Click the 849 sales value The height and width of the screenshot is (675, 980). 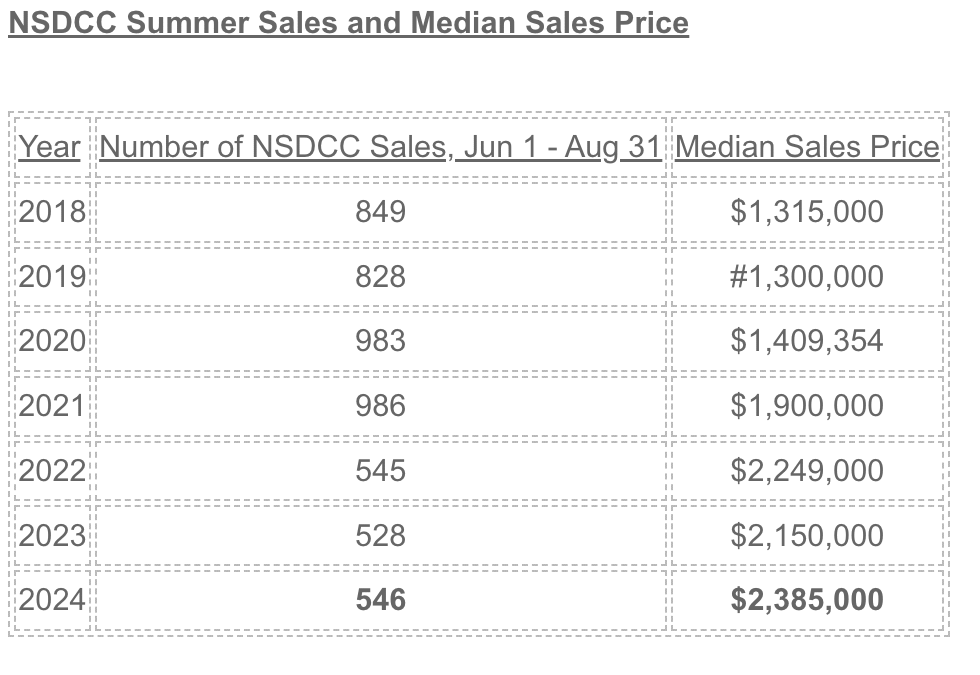[381, 212]
